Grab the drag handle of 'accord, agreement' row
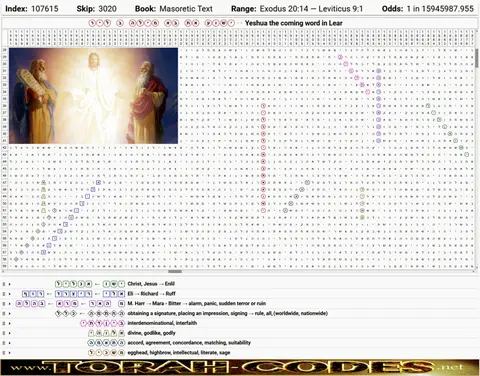This screenshot has height=376, width=480. click(4, 343)
